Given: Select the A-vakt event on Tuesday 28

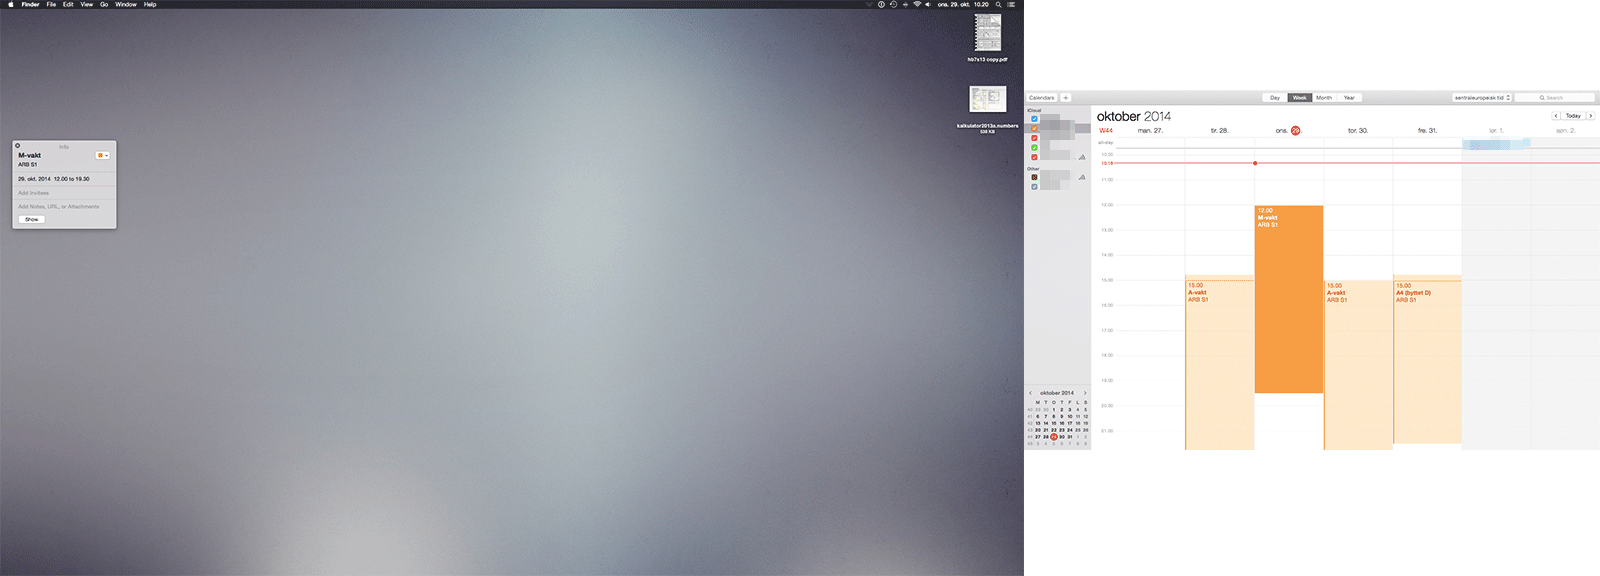Looking at the screenshot, I should click(1219, 364).
